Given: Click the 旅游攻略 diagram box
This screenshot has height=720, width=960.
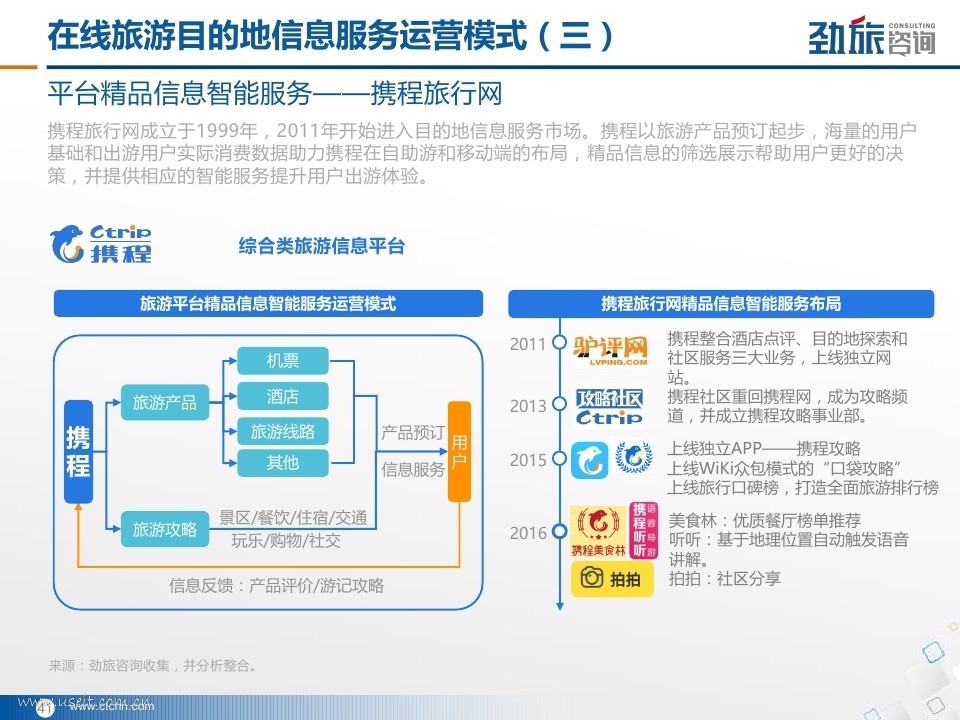Looking at the screenshot, I should click(x=165, y=529).
